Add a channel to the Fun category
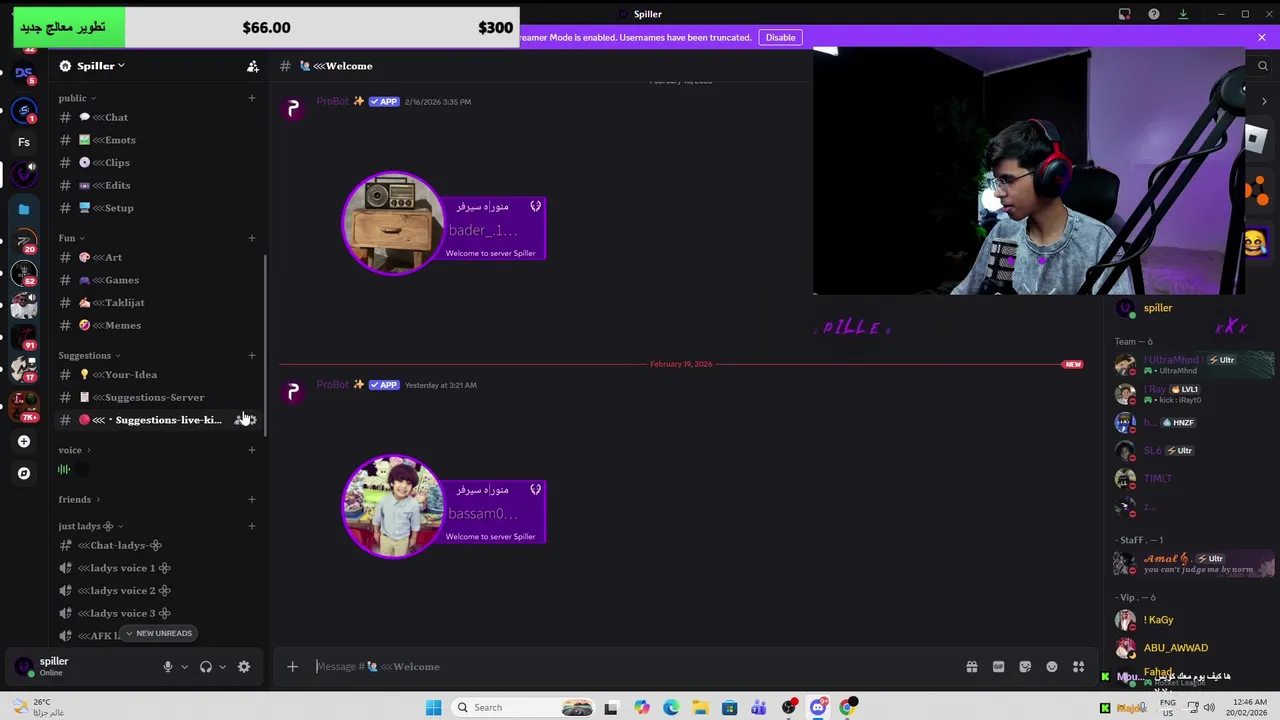Screen dimensions: 1280x720 [252, 238]
